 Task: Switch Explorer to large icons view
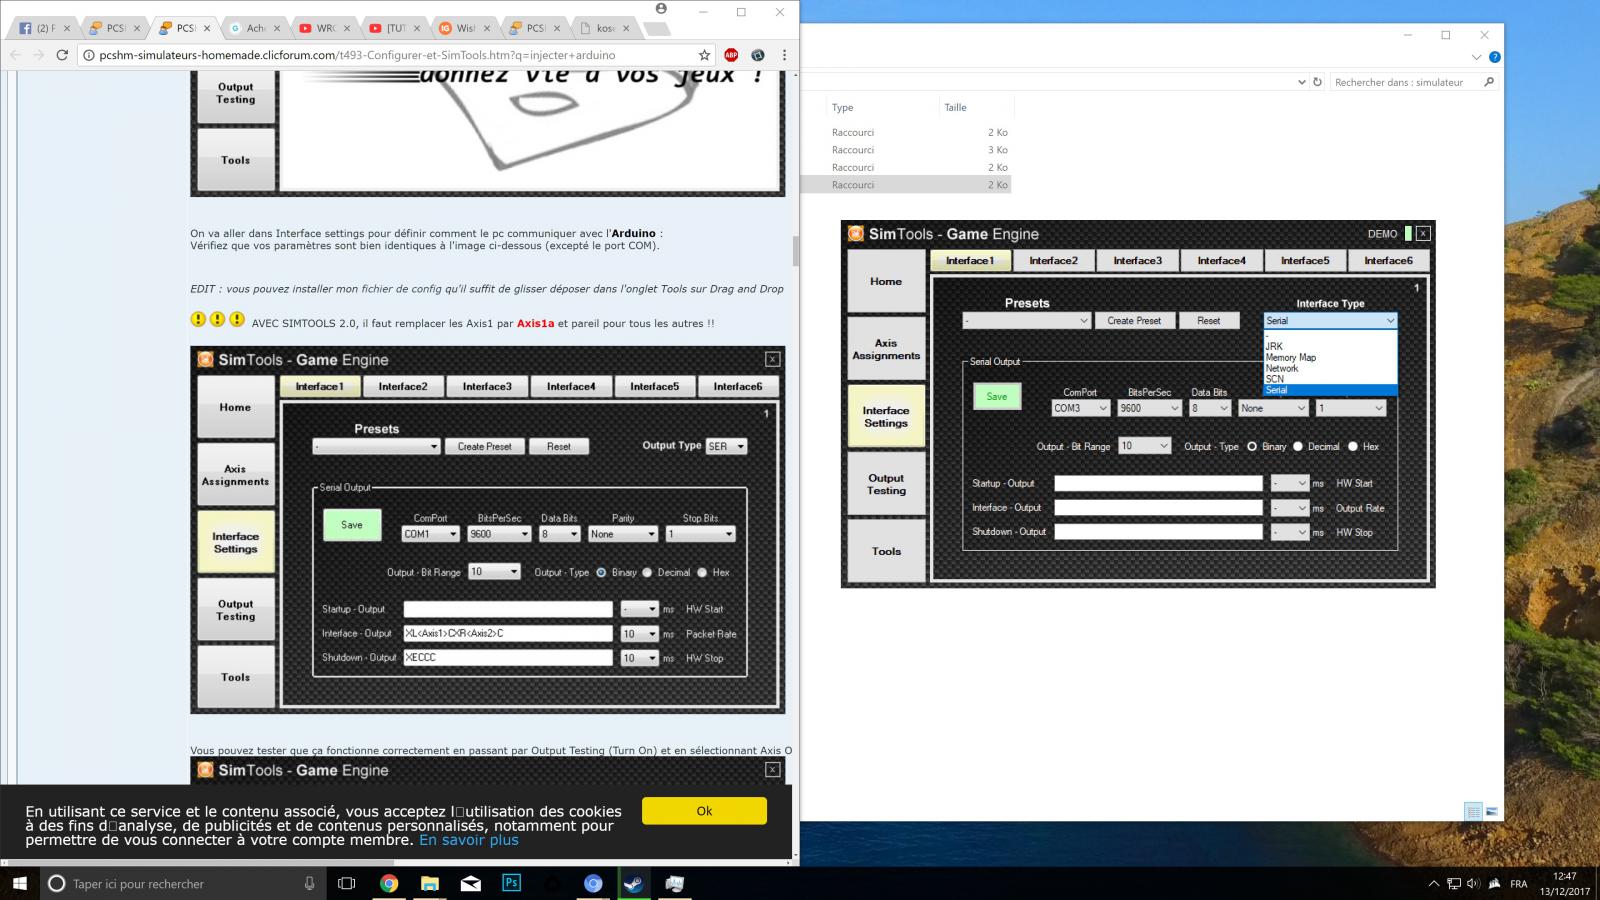pos(1491,811)
